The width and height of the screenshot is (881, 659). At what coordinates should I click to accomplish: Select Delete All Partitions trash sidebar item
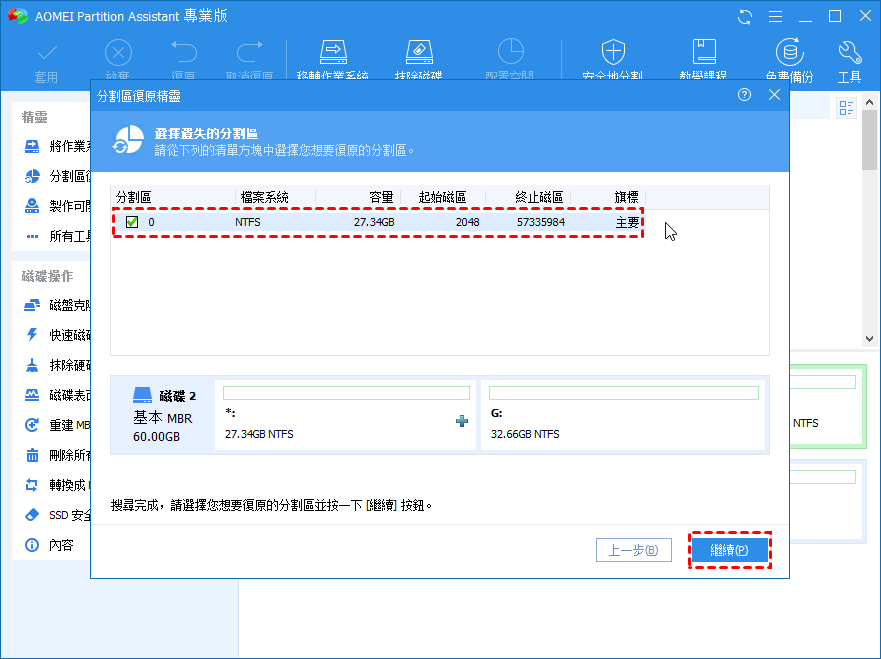tap(56, 455)
